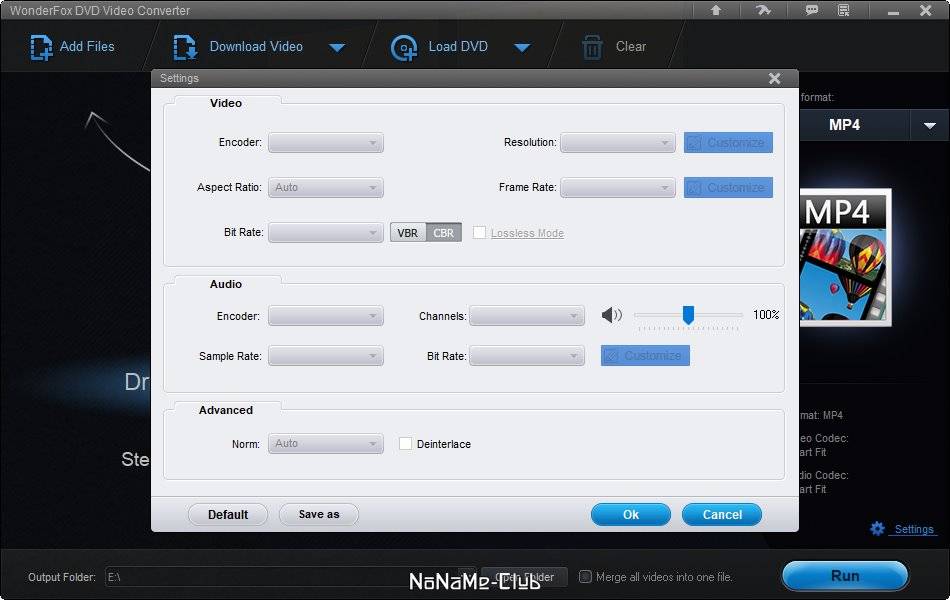Select CBR bit rate mode
Image resolution: width=950 pixels, height=600 pixels.
click(x=443, y=233)
